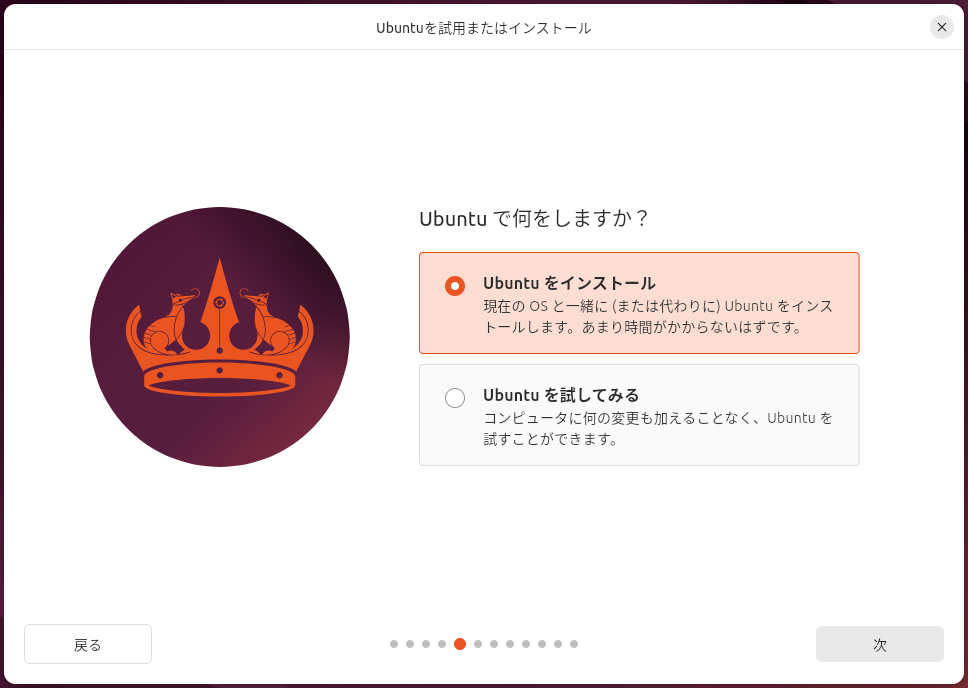Click the 'Ubuntu で何をしますか？' heading
Image resolution: width=968 pixels, height=688 pixels.
tap(534, 219)
